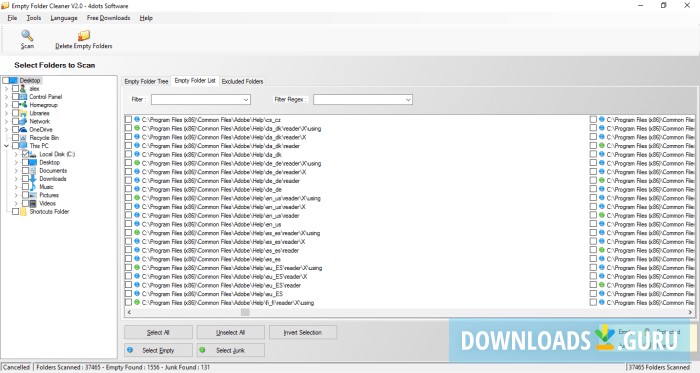Switch to the Excluded Folders tab
The width and height of the screenshot is (700, 373).
[242, 81]
